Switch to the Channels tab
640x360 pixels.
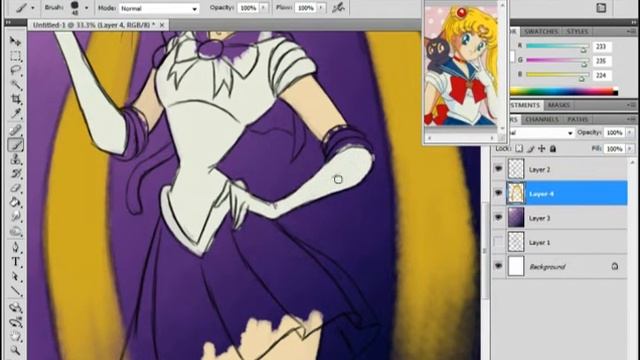pyautogui.click(x=541, y=120)
